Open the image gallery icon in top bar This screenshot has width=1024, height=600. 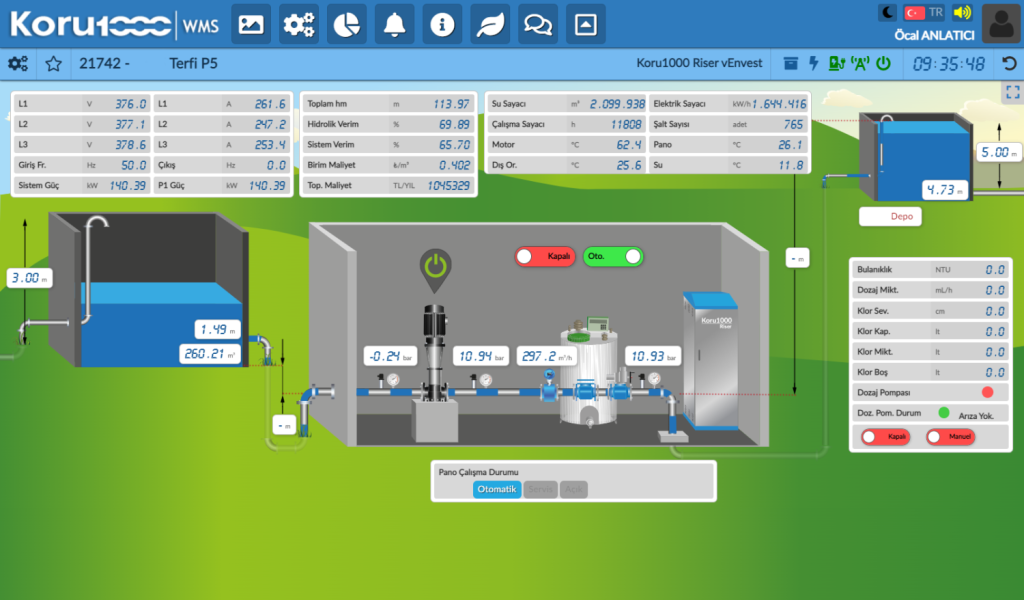click(251, 25)
